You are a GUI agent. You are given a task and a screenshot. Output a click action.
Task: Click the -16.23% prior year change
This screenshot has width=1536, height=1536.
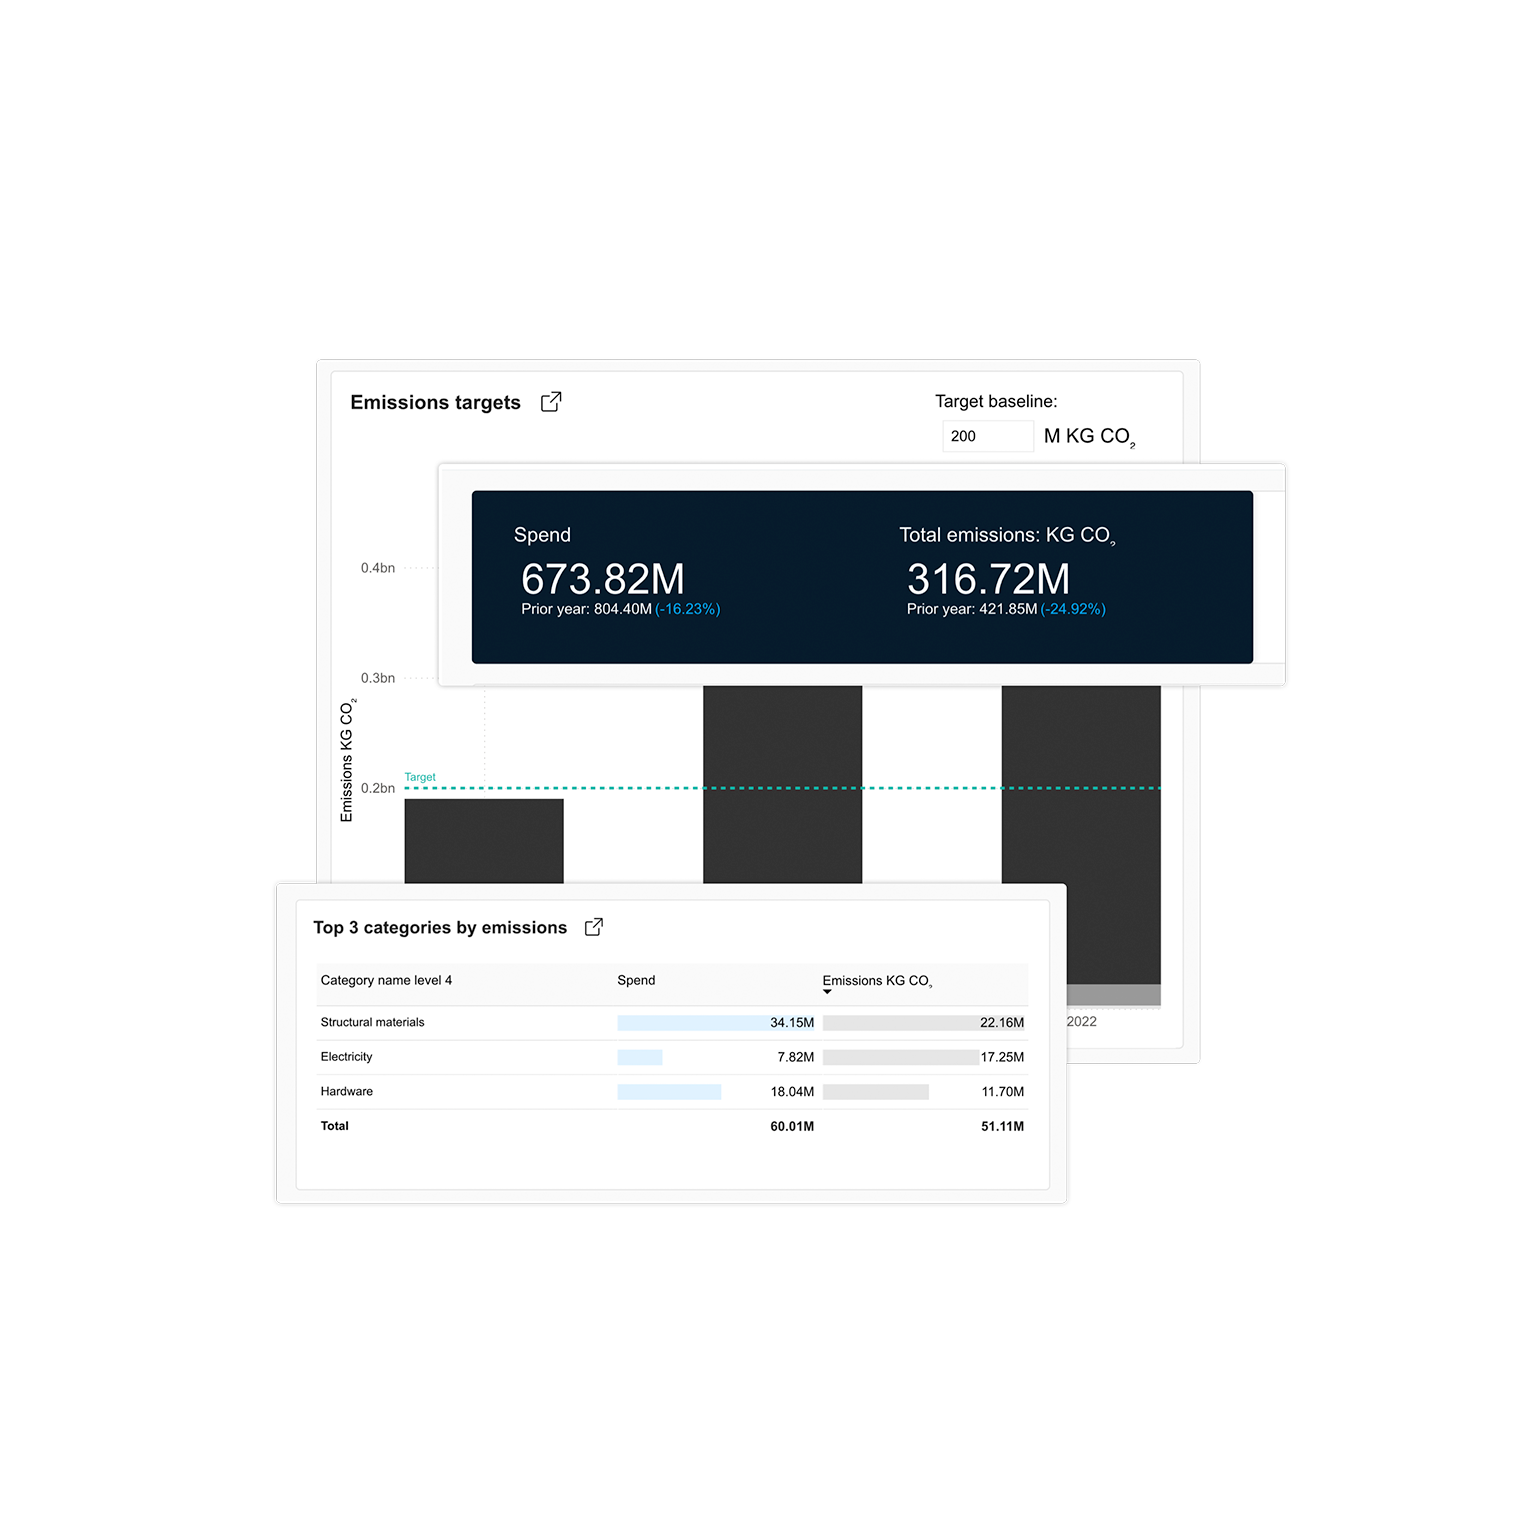[688, 609]
